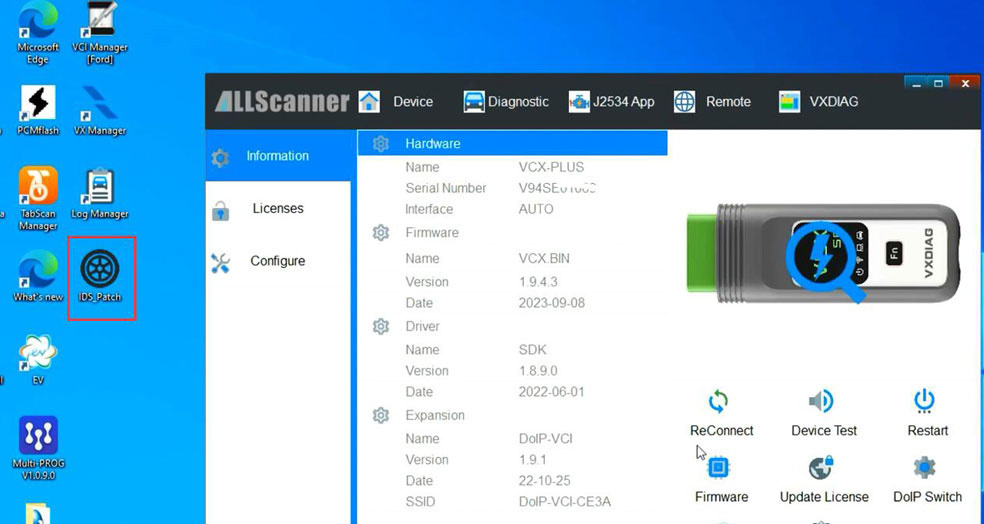Open the J2534 App tab
984x524 pixels.
click(x=624, y=102)
